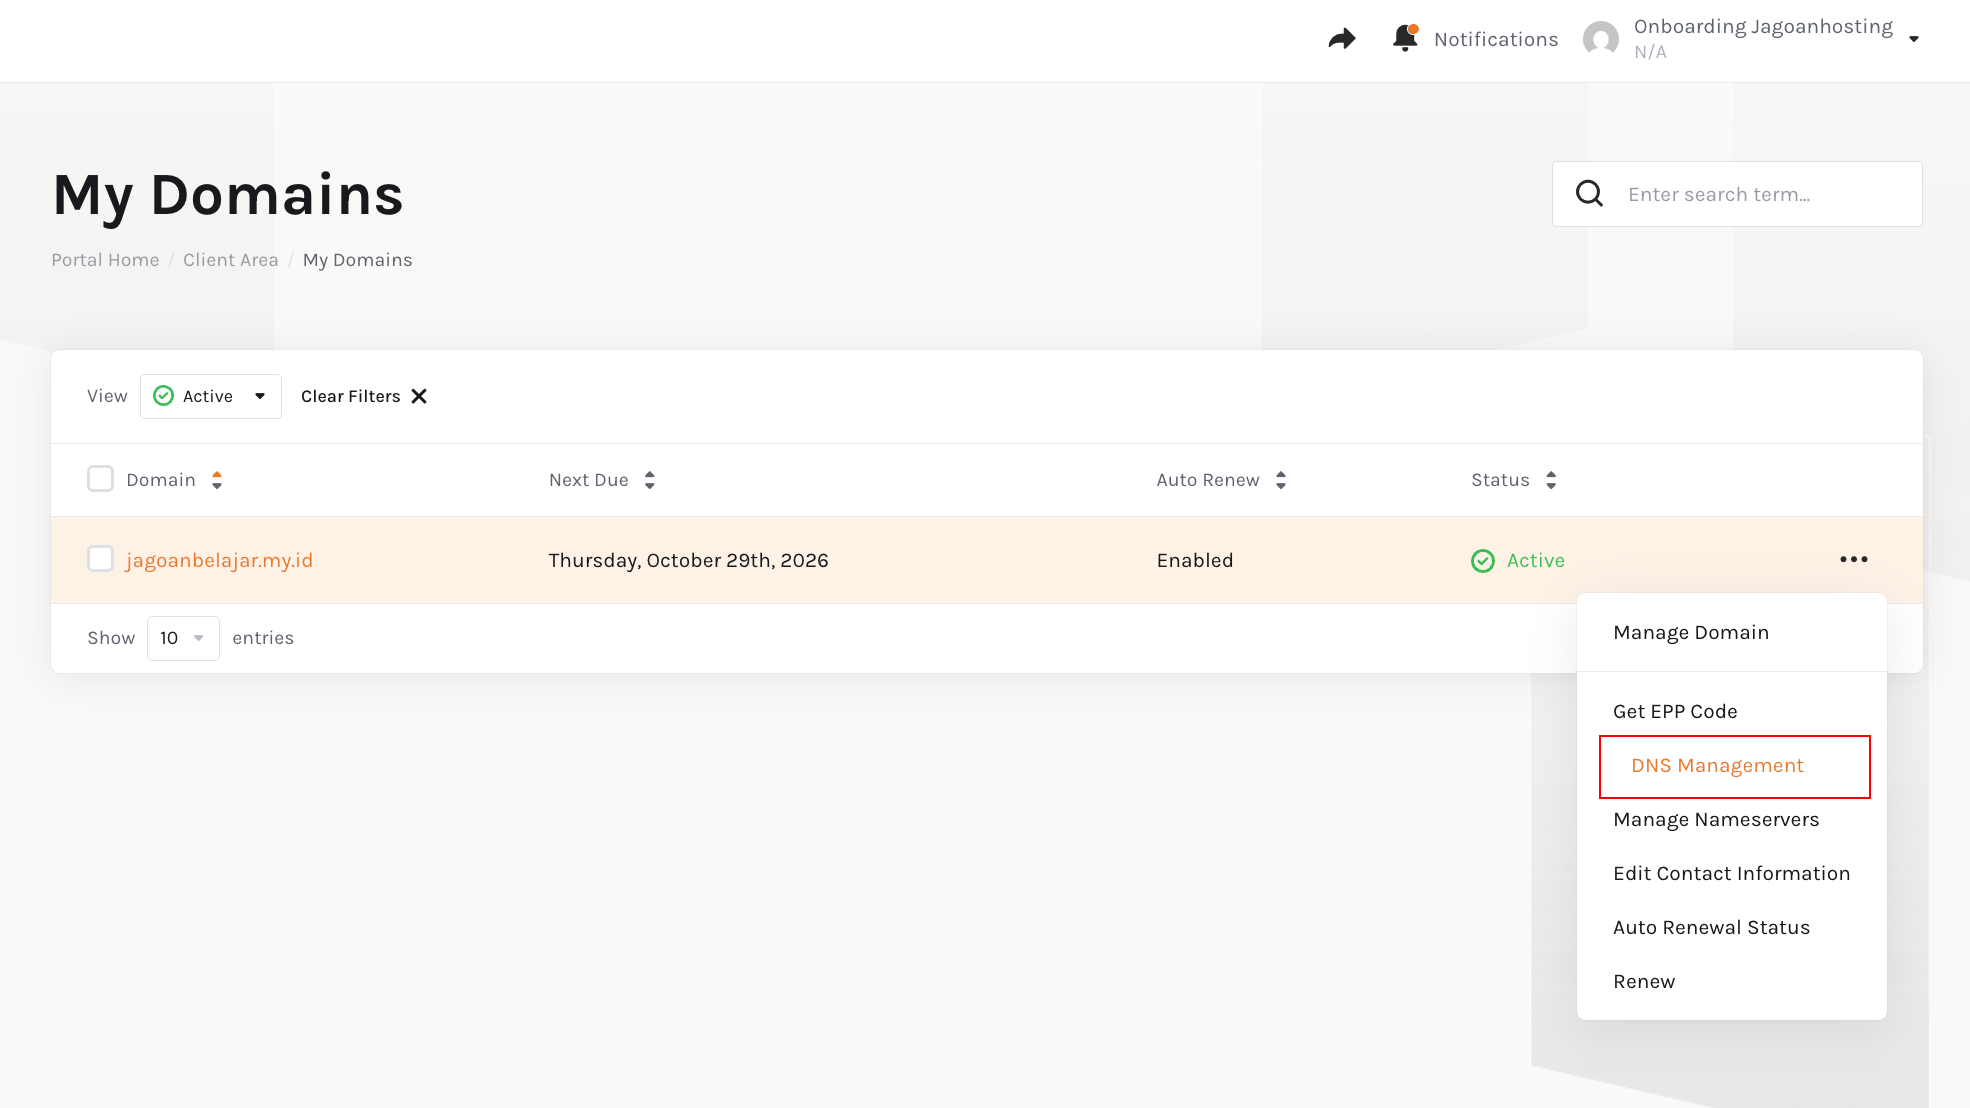Click the X icon beside Clear Filters
This screenshot has width=1970, height=1108.
(x=419, y=396)
